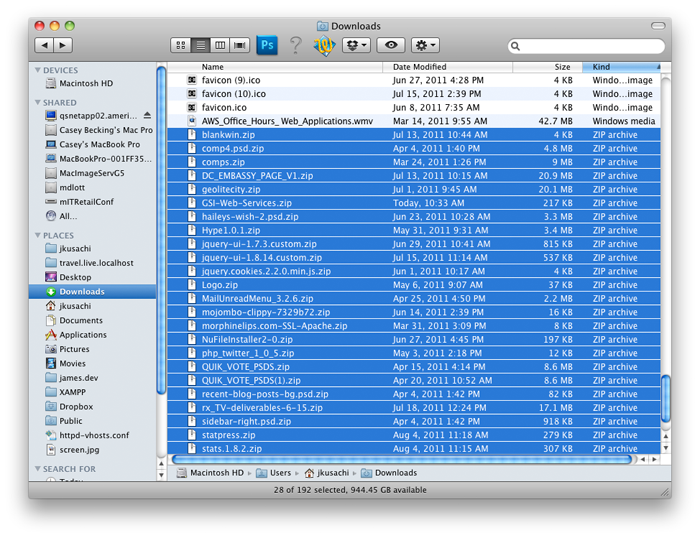Click the sidebar scrollbar thumb
This screenshot has height=538, width=700.
[162, 230]
